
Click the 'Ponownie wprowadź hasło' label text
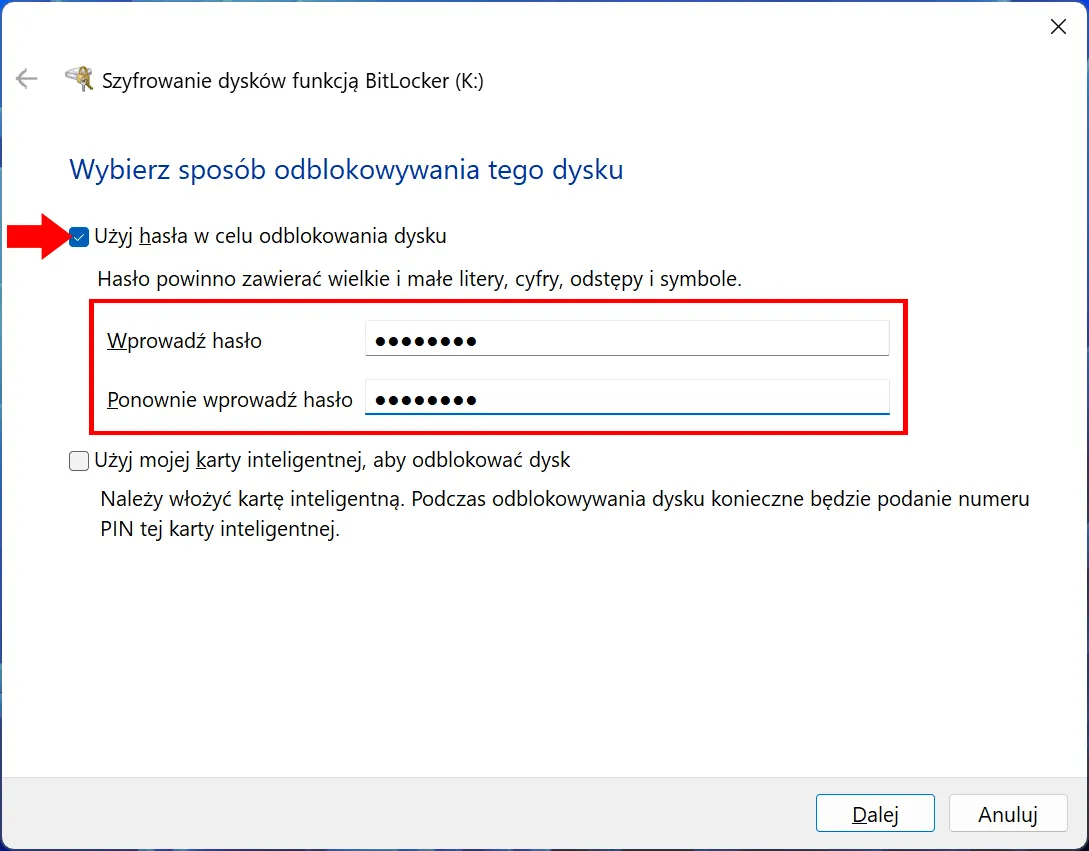pyautogui.click(x=229, y=400)
